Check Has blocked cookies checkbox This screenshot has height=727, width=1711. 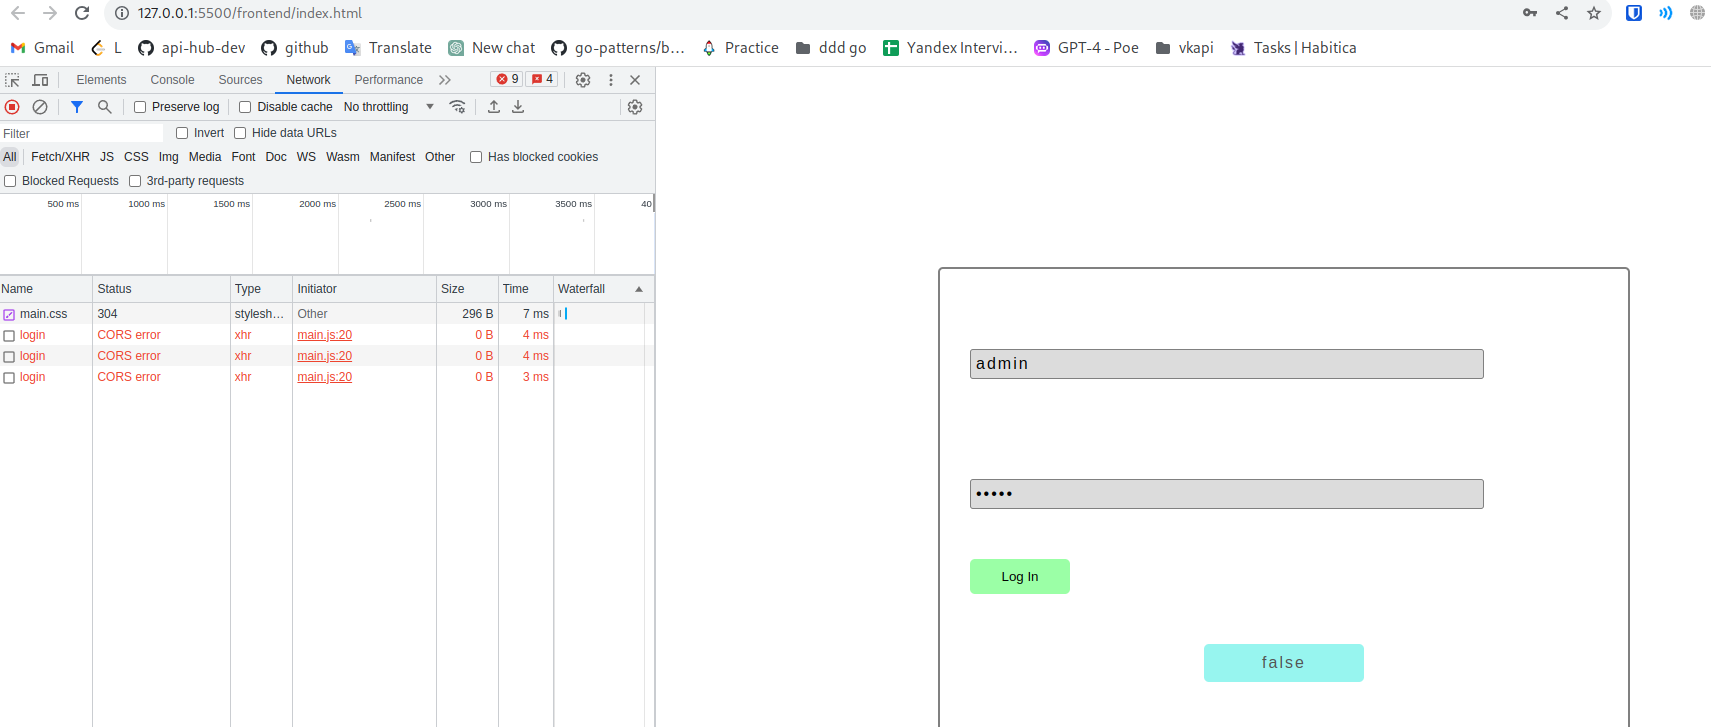click(x=476, y=157)
